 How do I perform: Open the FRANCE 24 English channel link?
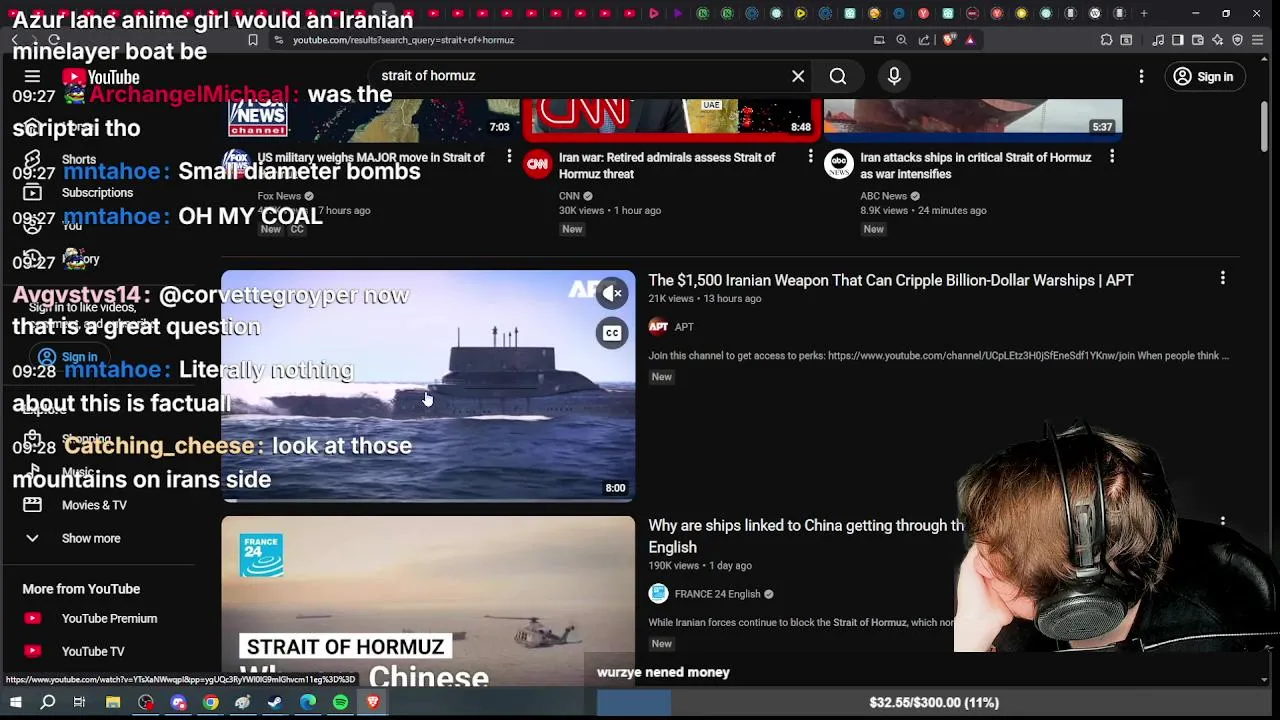tap(717, 594)
